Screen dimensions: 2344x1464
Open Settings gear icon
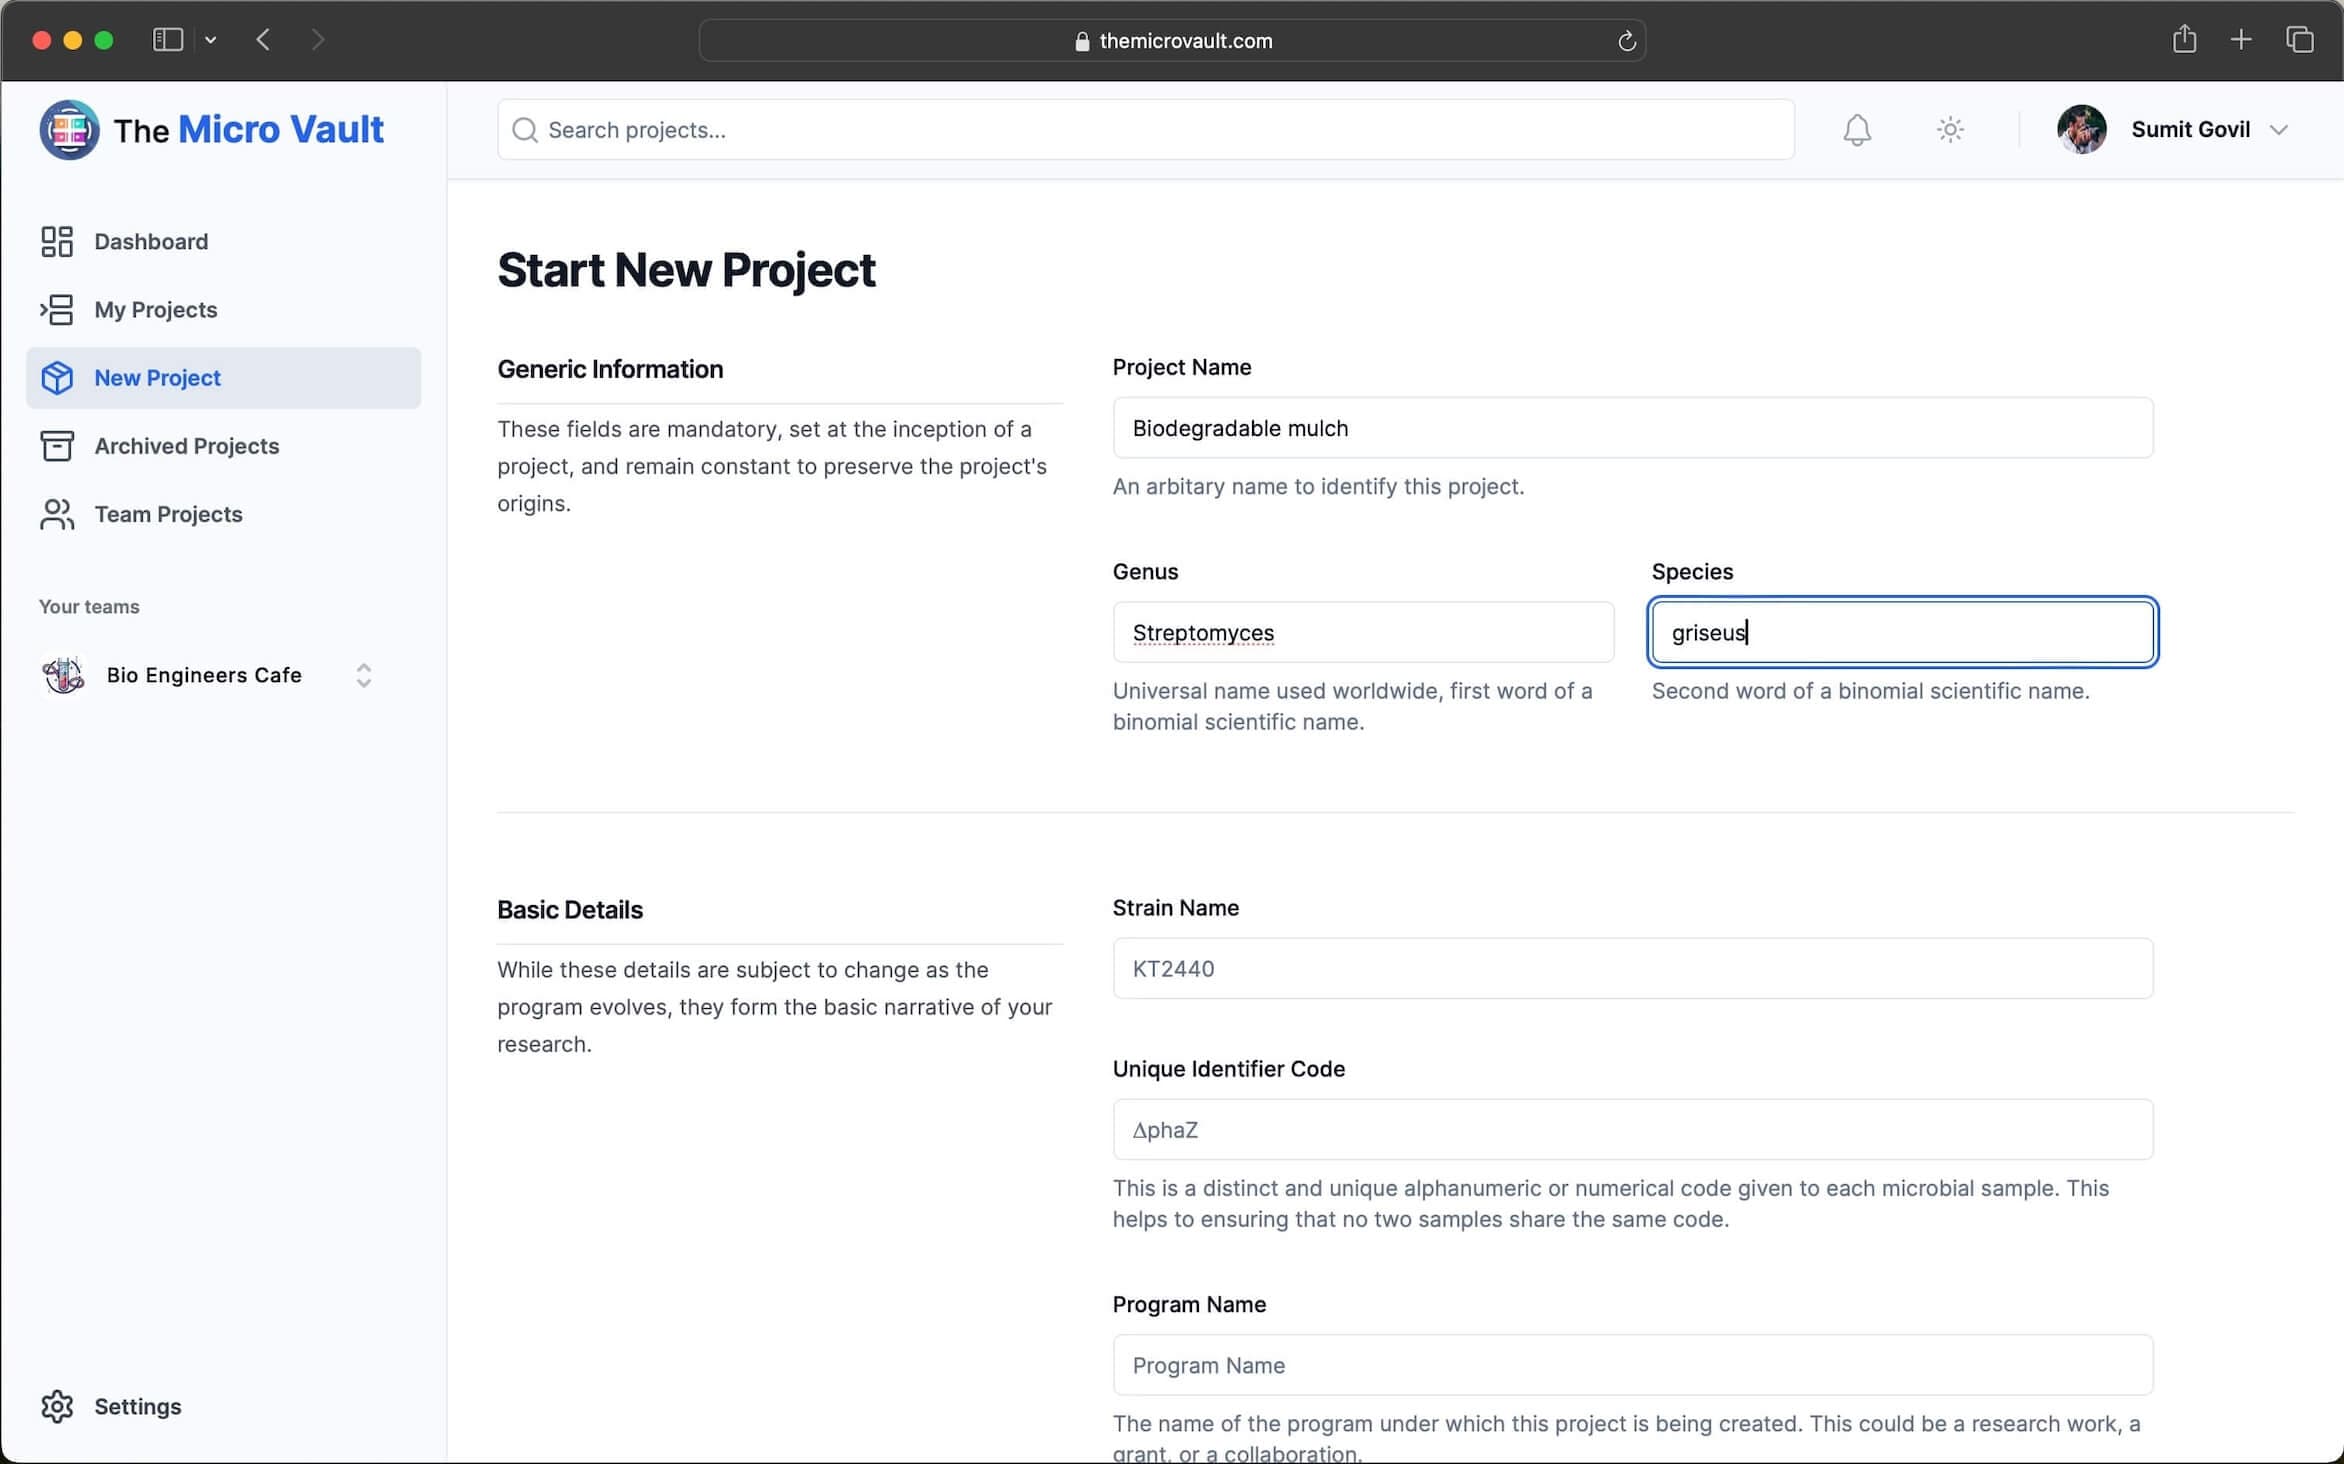[57, 1406]
